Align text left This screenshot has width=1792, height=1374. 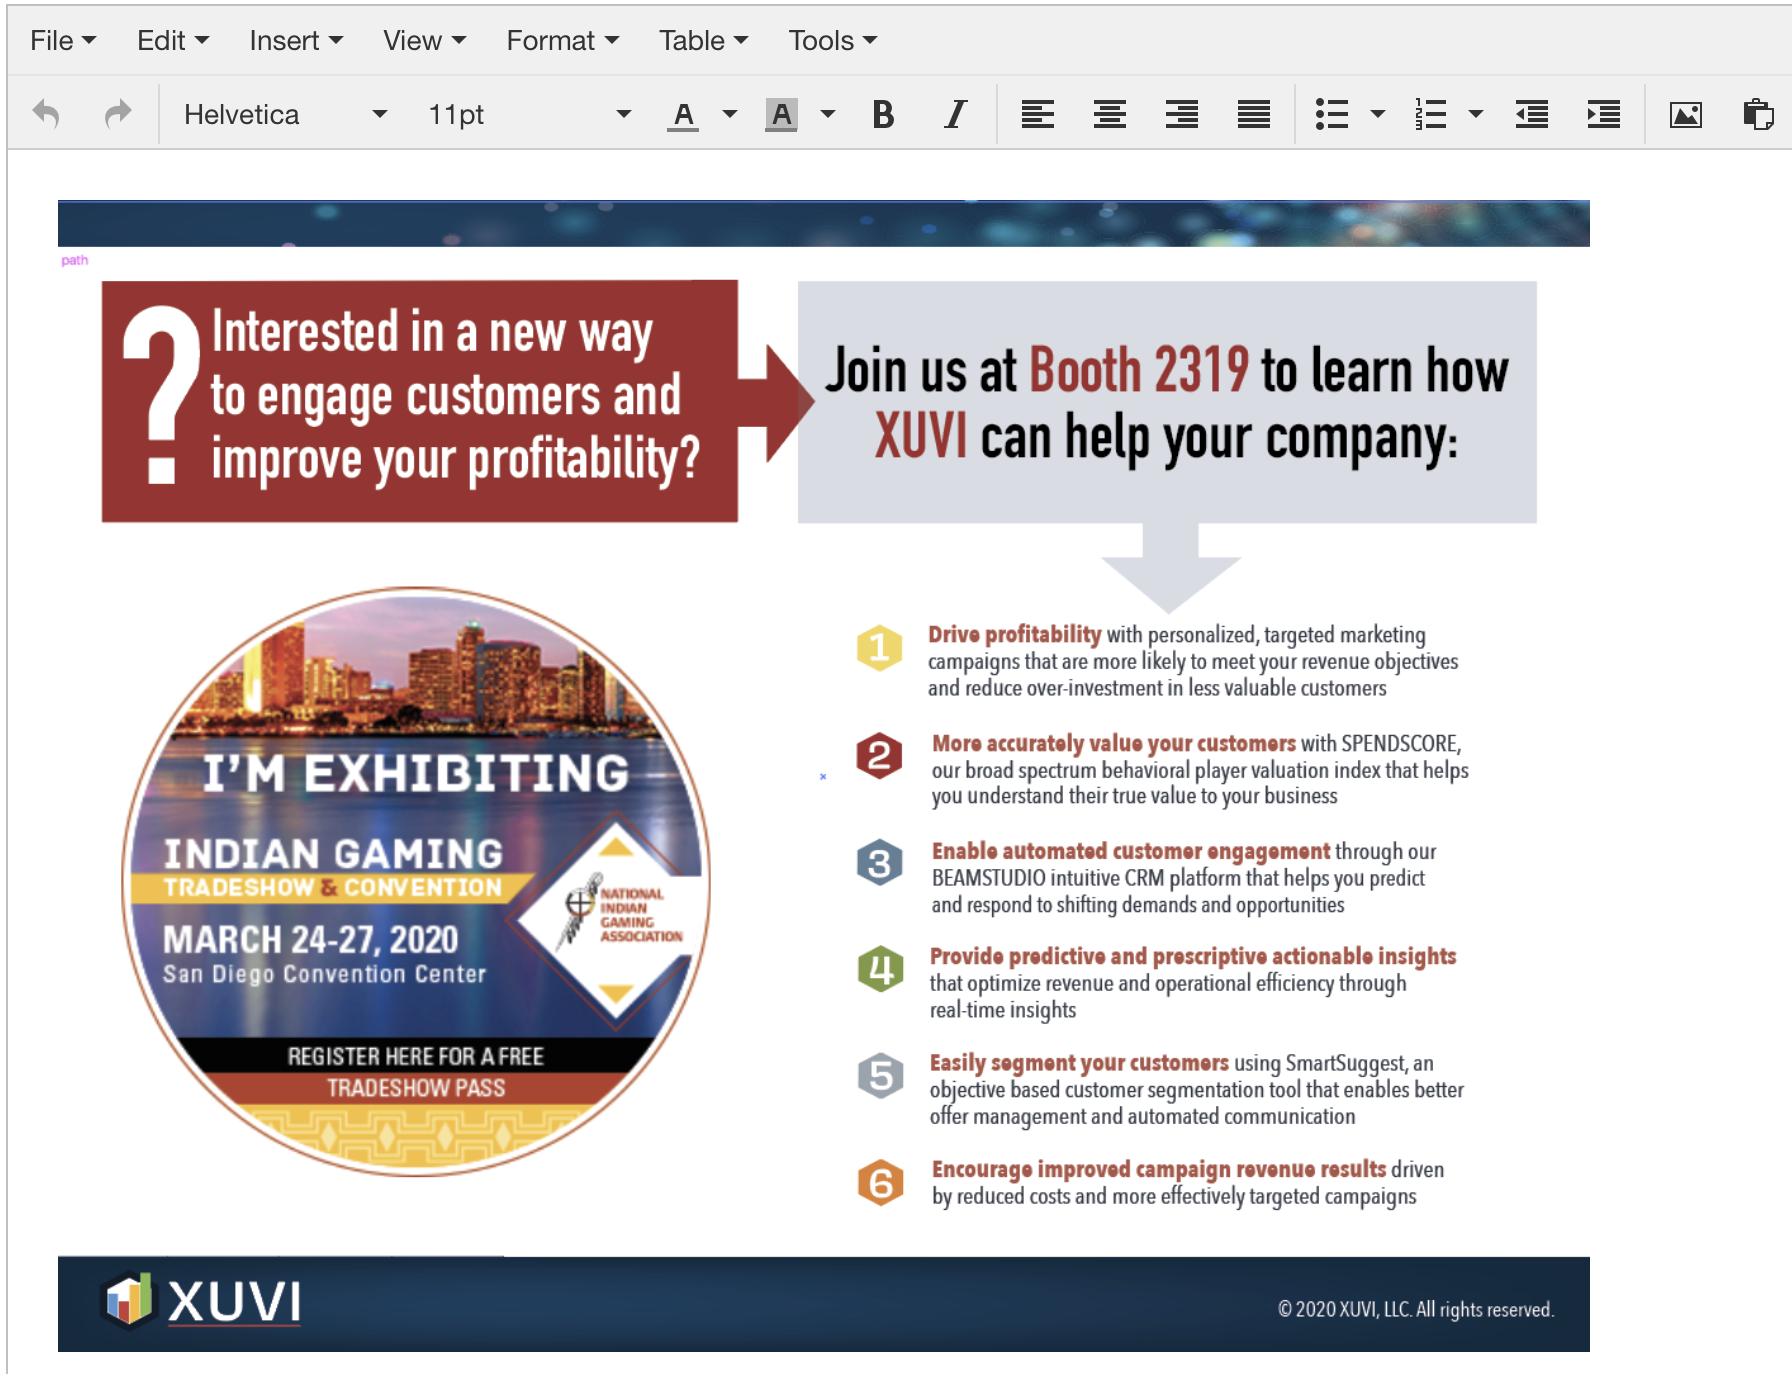tap(1037, 115)
